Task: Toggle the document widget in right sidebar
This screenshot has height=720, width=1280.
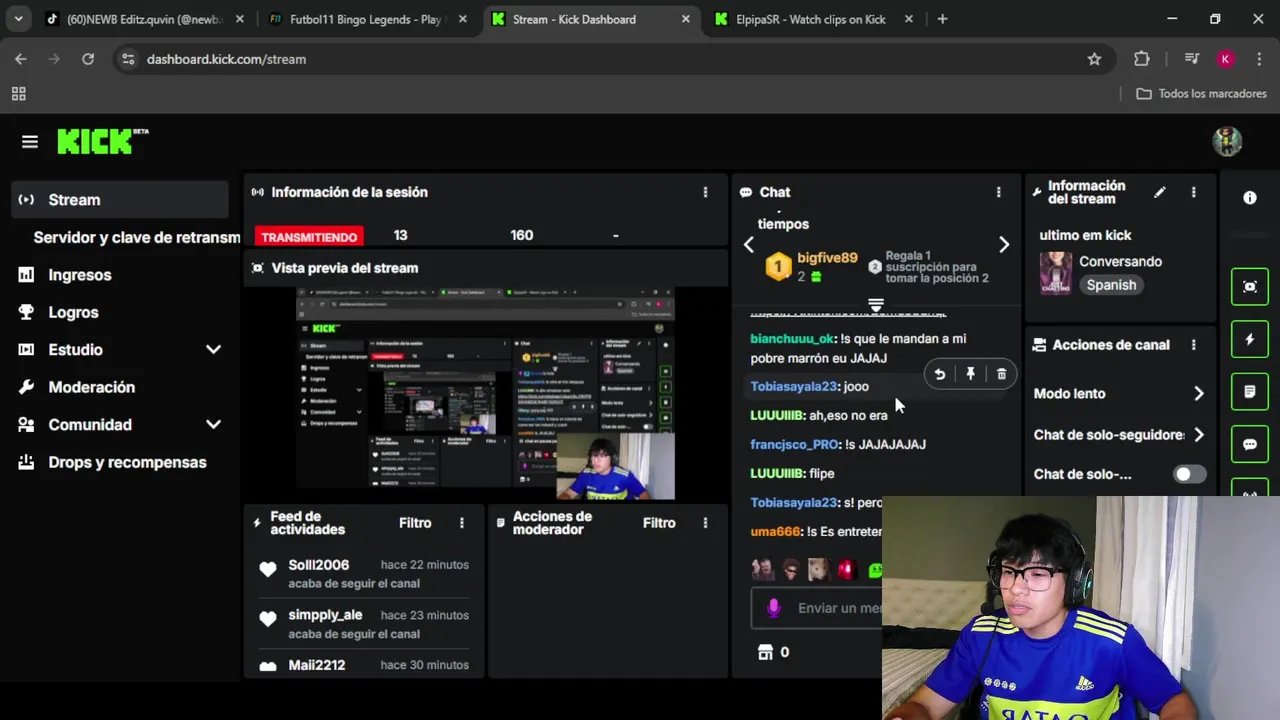Action: 1249,392
